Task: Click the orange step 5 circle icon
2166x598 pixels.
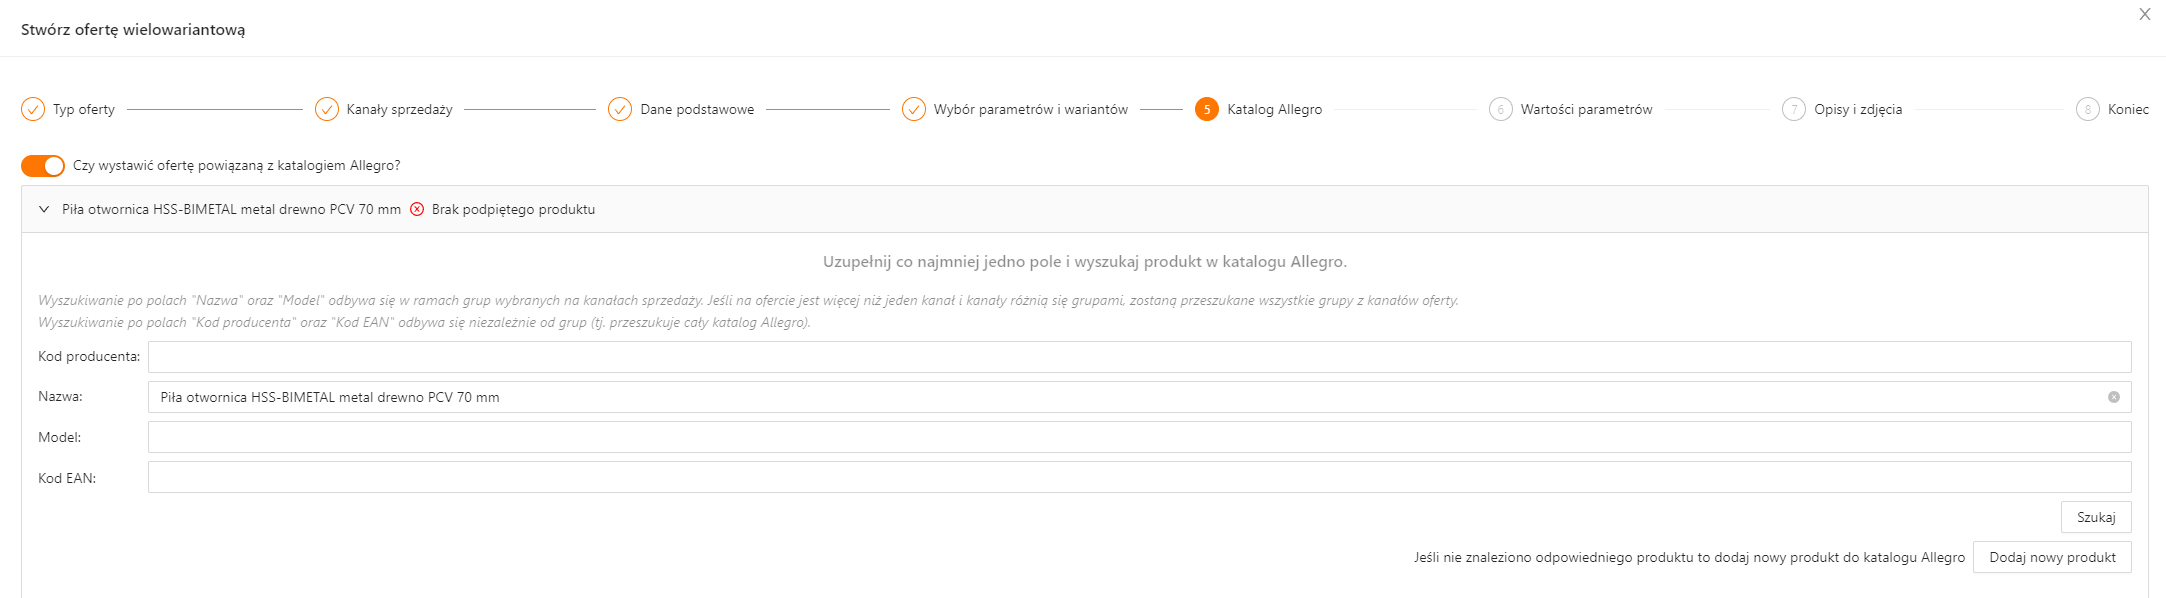Action: click(x=1207, y=109)
